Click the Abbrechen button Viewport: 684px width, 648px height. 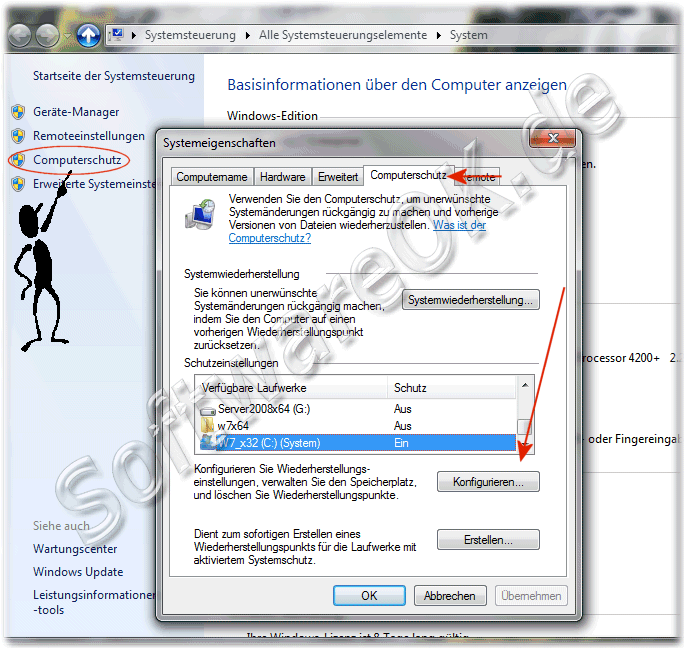450,596
